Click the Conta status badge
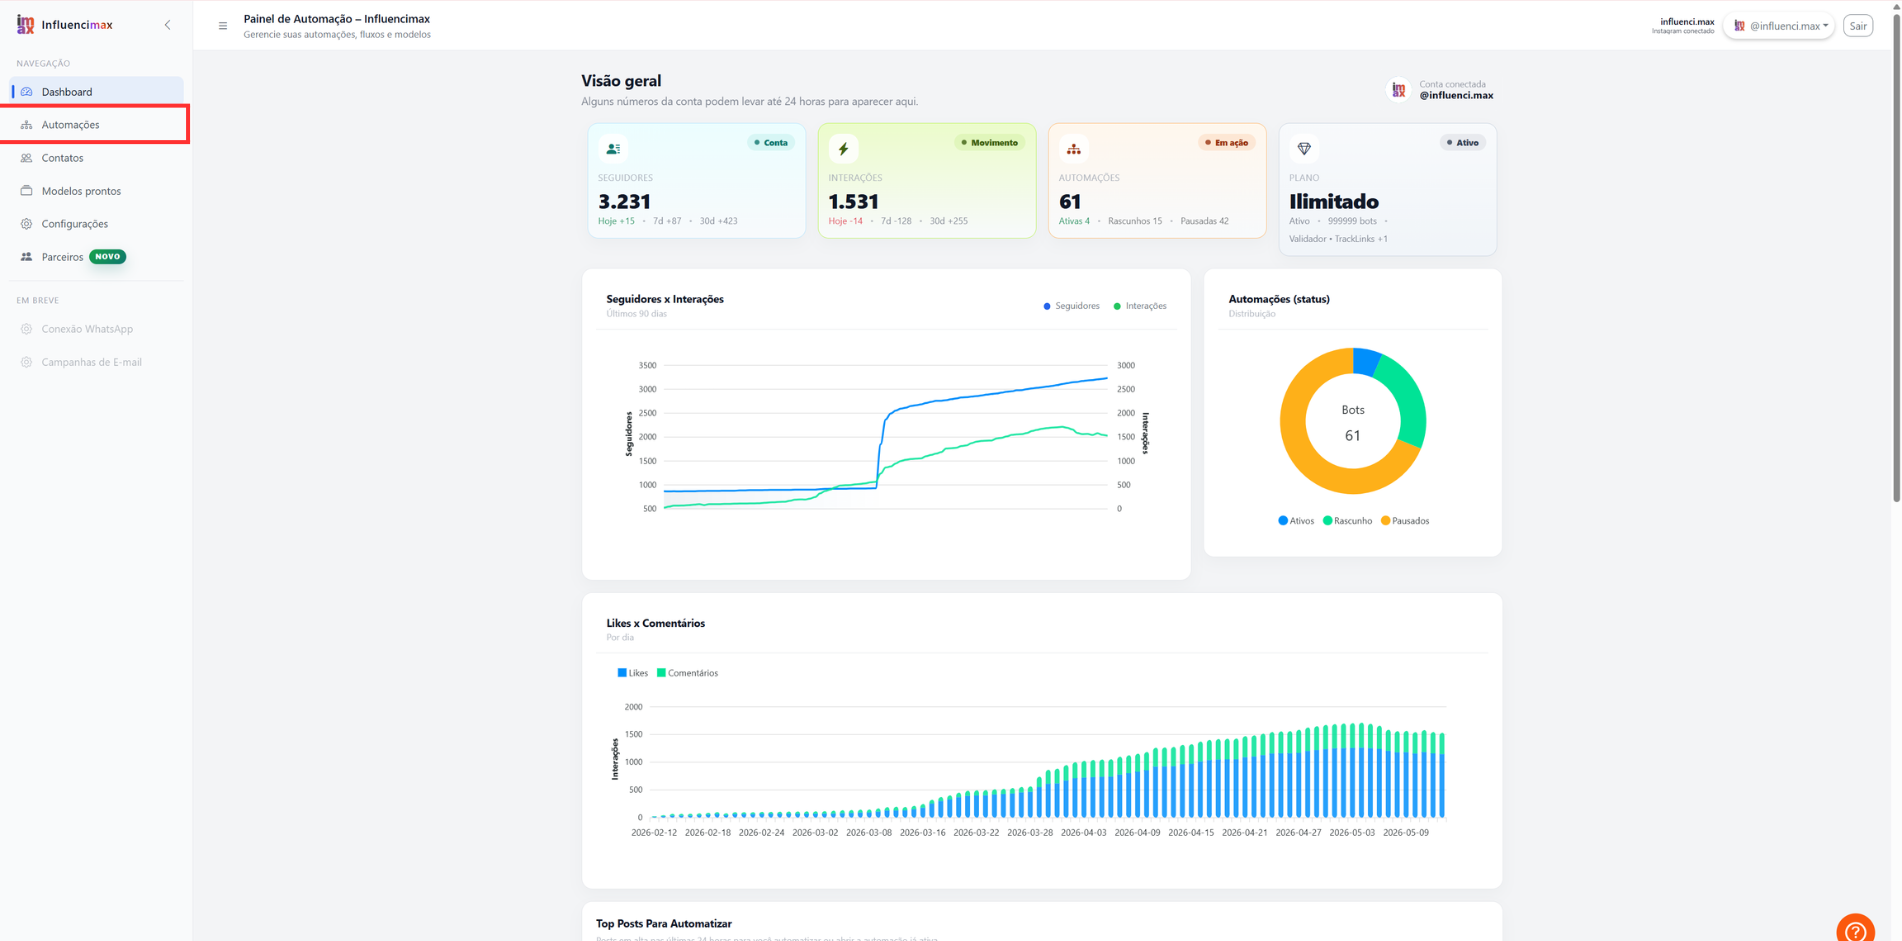Screen dimensions: 1902x941 (x=771, y=143)
